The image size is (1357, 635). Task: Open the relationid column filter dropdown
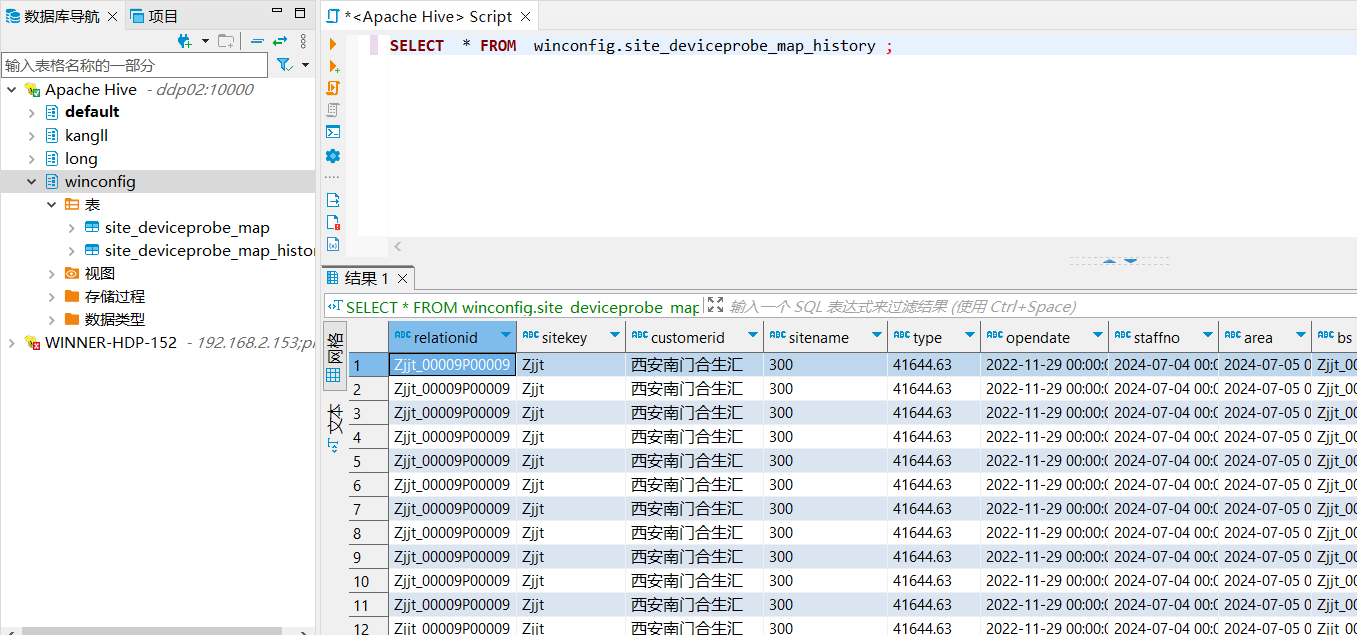click(505, 336)
